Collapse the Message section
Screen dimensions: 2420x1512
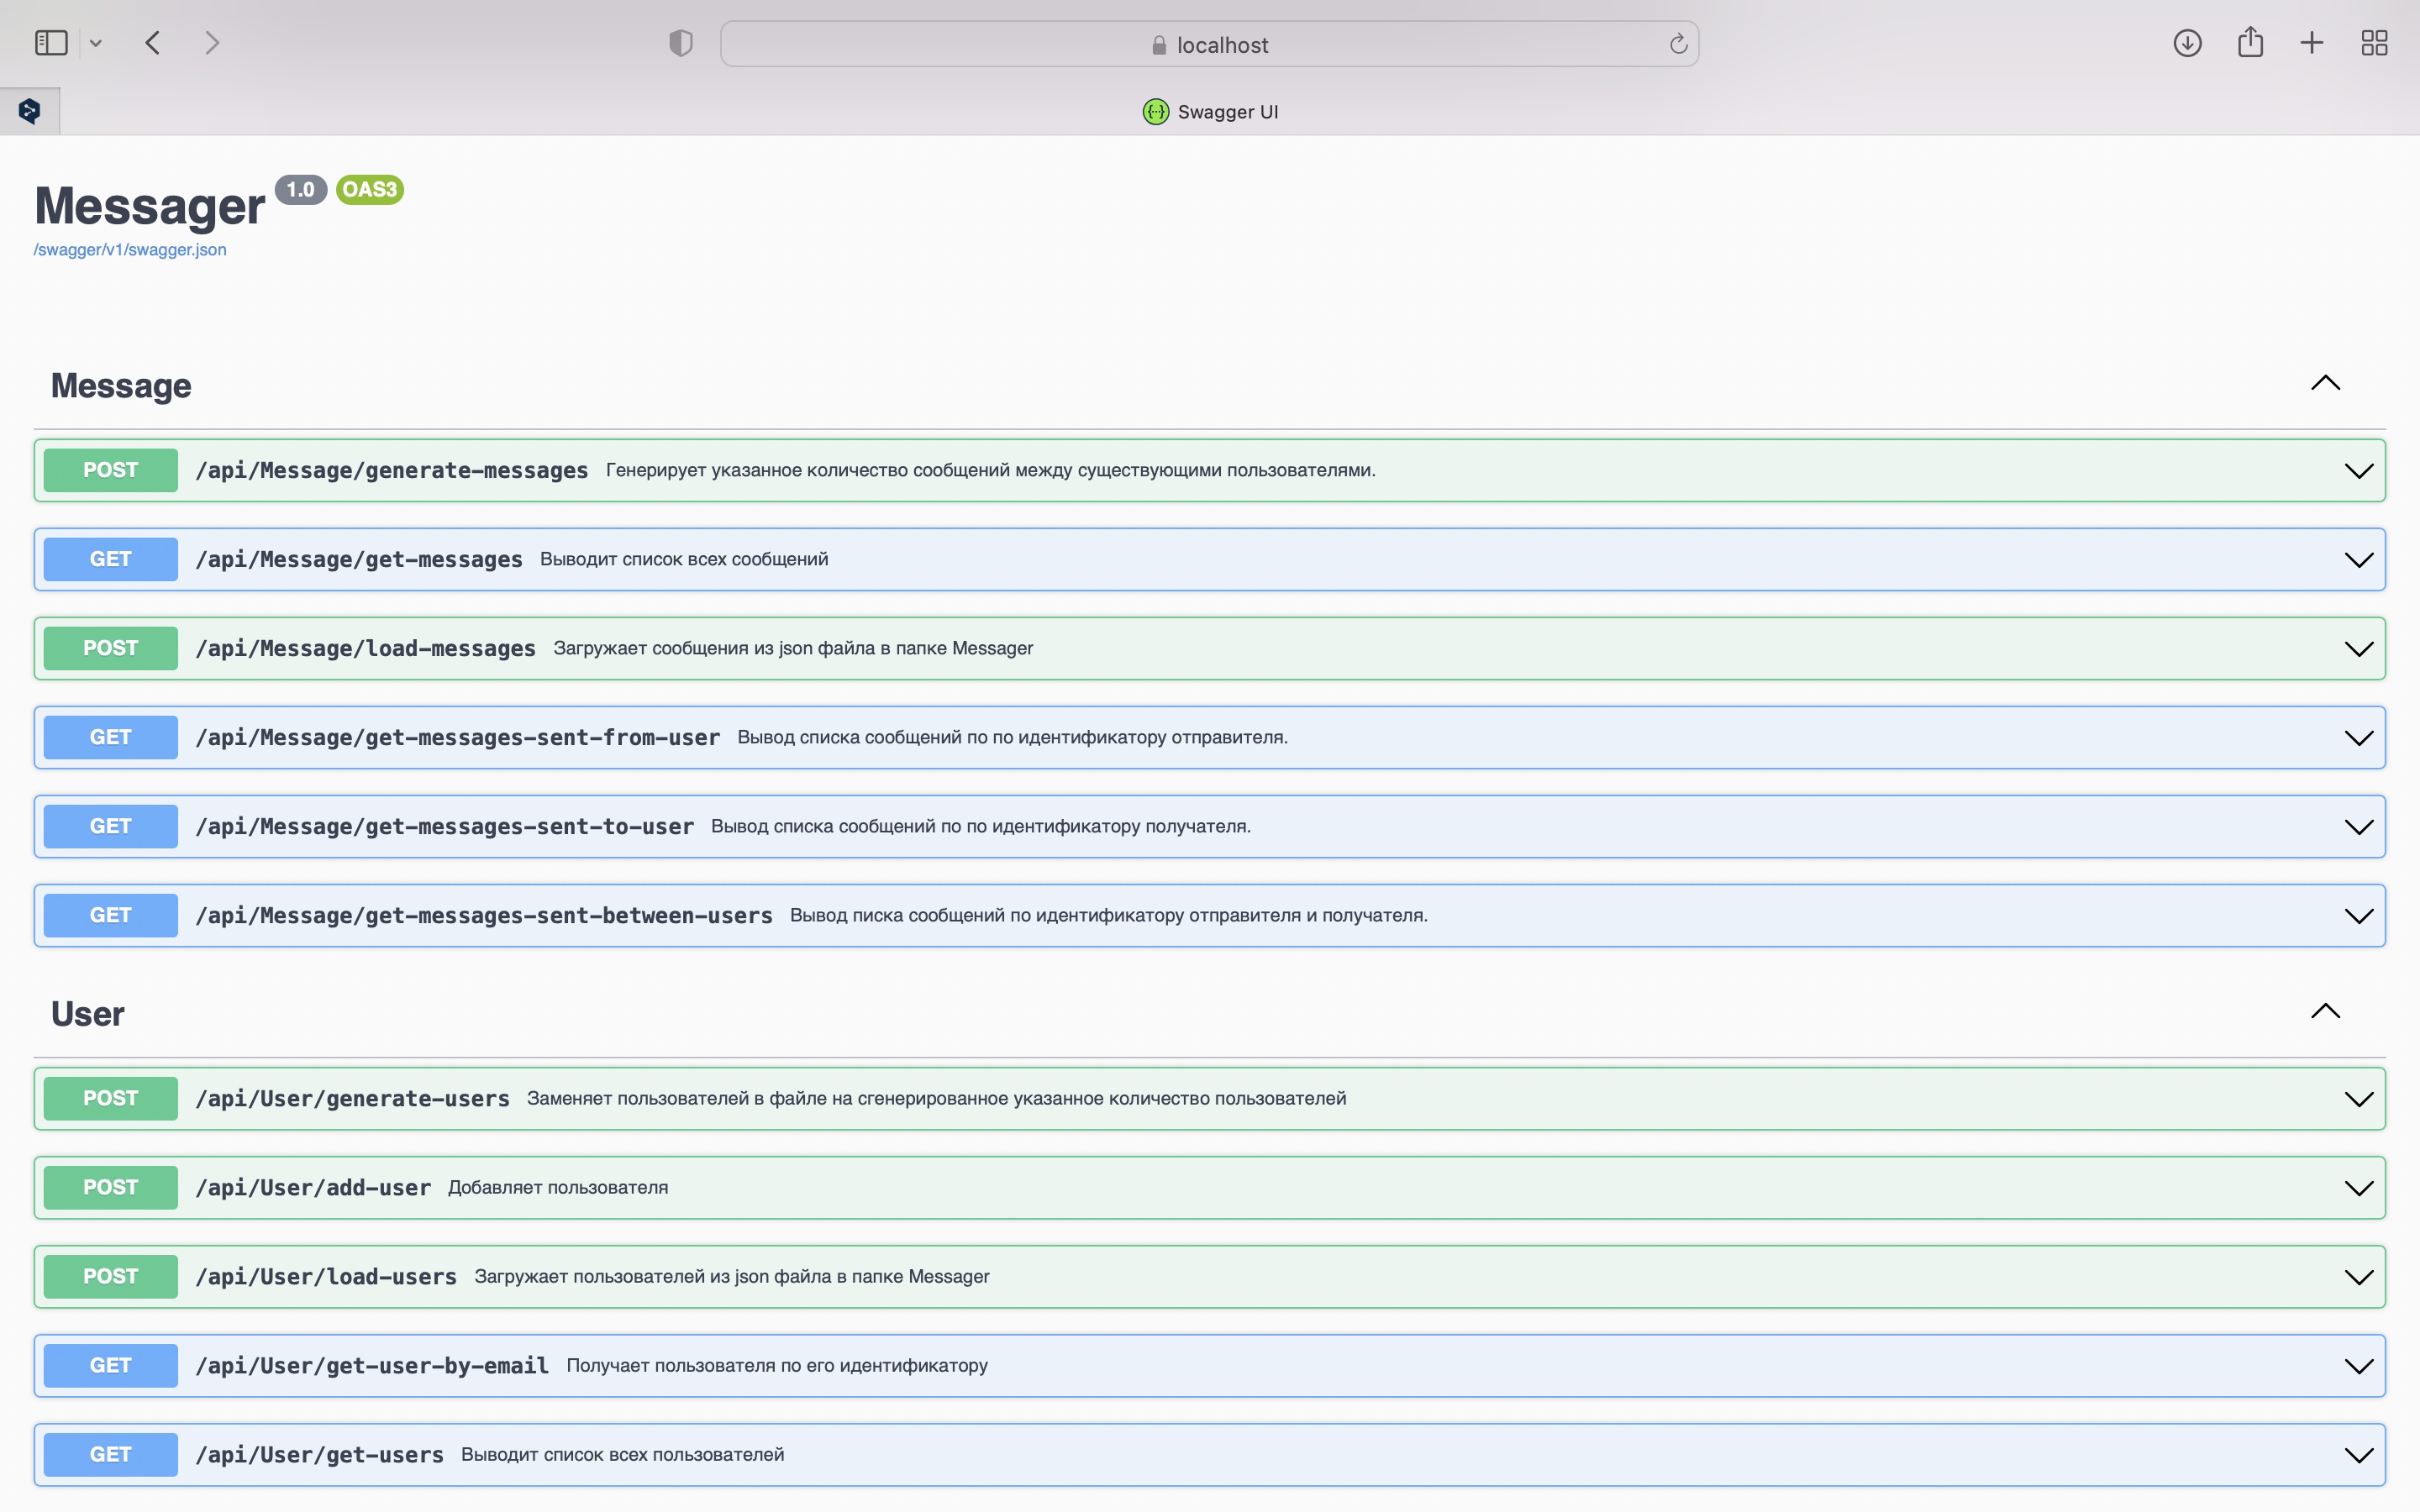click(x=2326, y=383)
